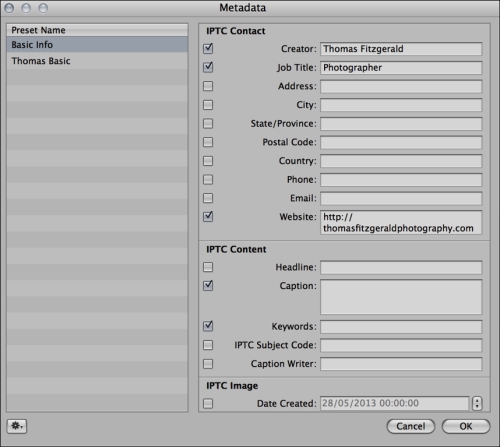Click the Website URL field
The width and height of the screenshot is (500, 447).
(x=401, y=222)
